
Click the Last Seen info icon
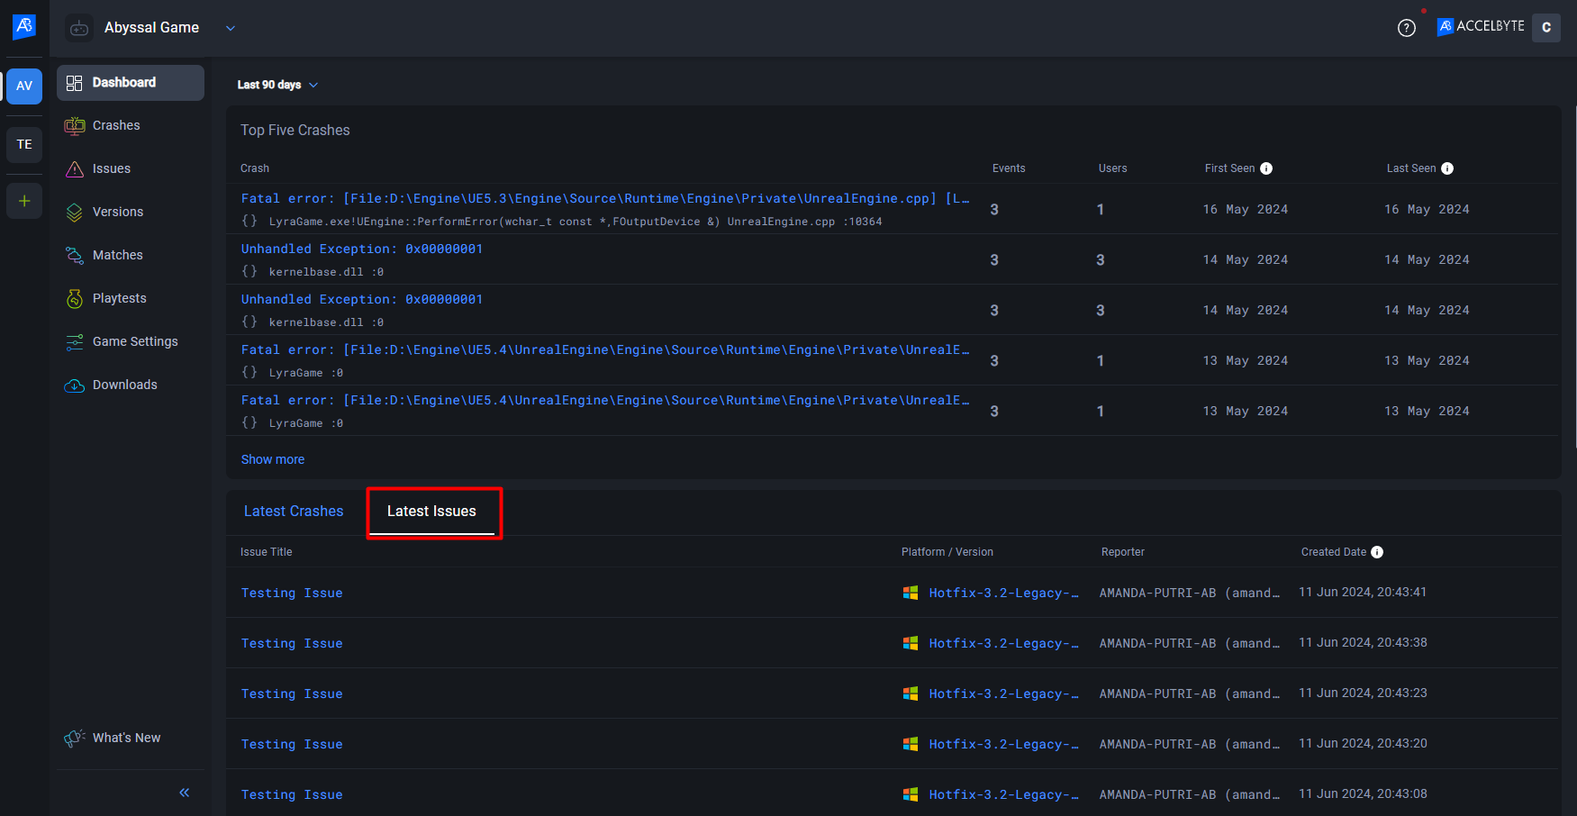click(1447, 168)
